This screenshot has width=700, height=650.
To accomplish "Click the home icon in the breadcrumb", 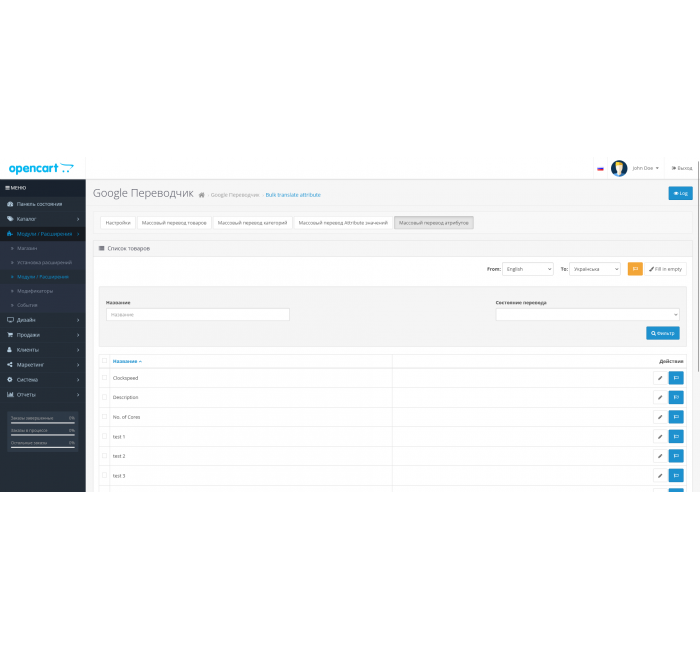I will click(x=201, y=195).
